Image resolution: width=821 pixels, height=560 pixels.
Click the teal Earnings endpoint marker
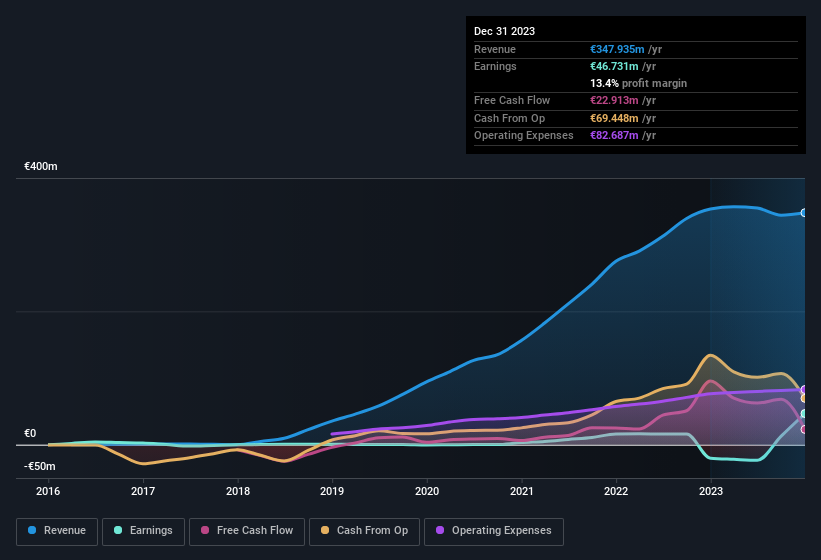click(804, 414)
